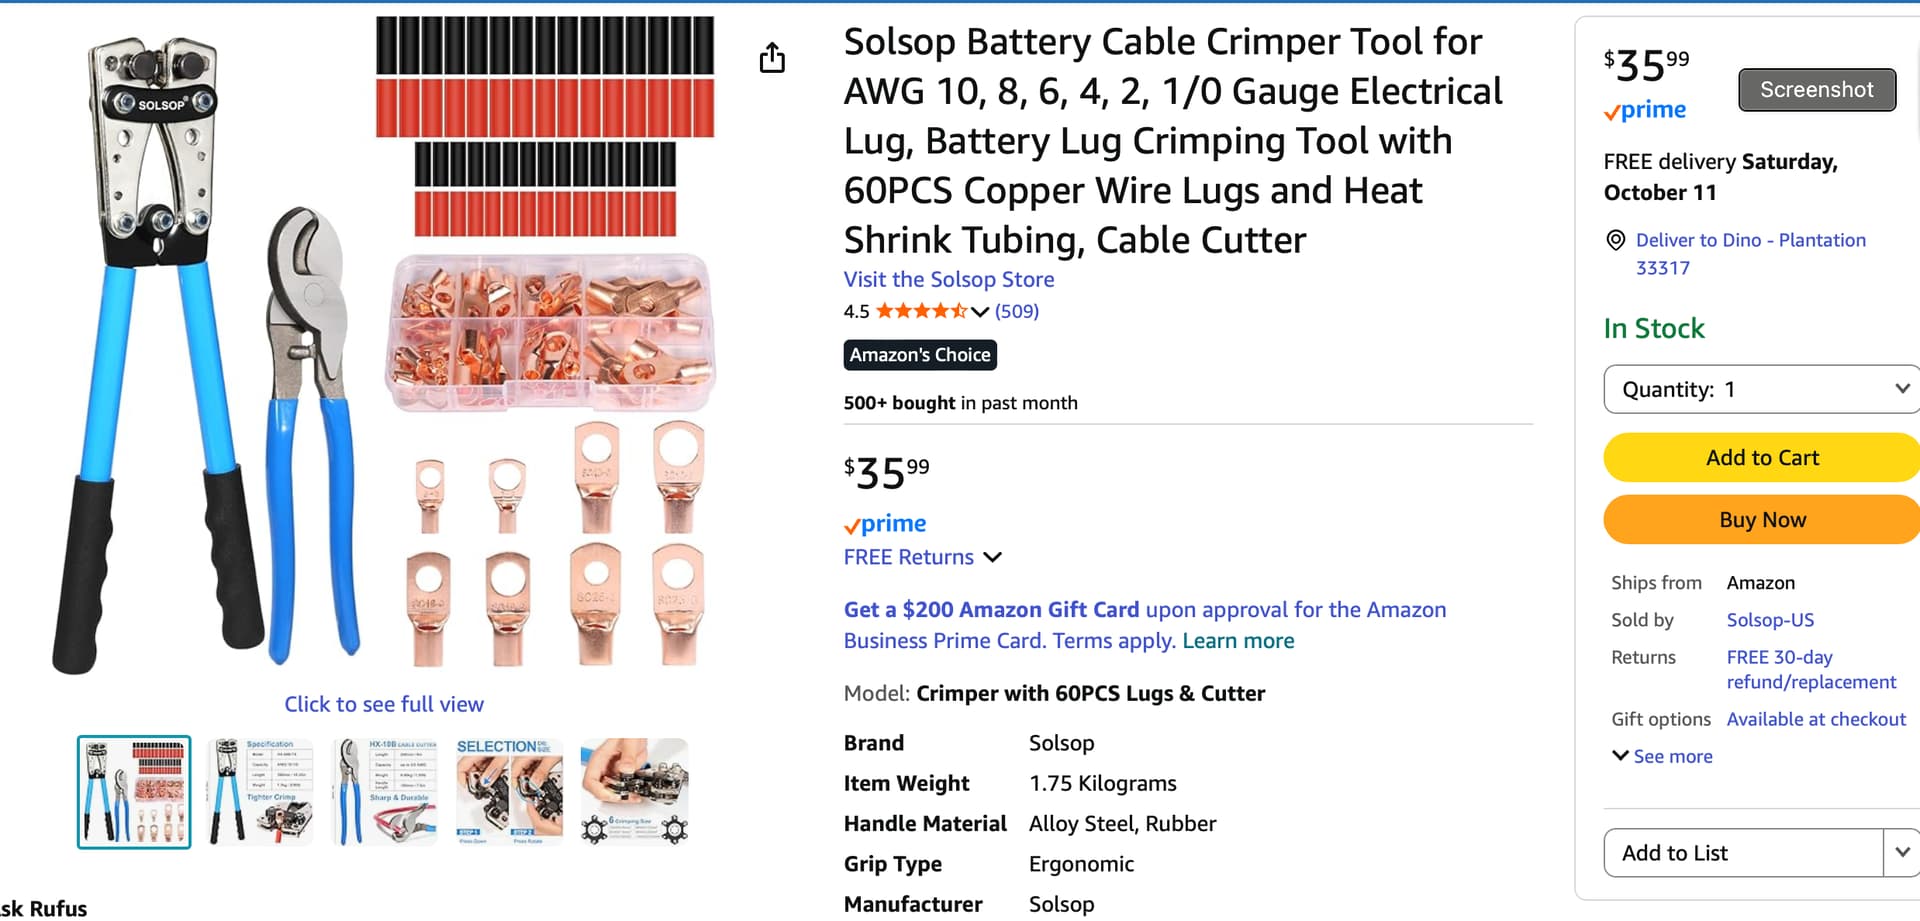
Task: Click the Screenshot button
Action: (1816, 90)
